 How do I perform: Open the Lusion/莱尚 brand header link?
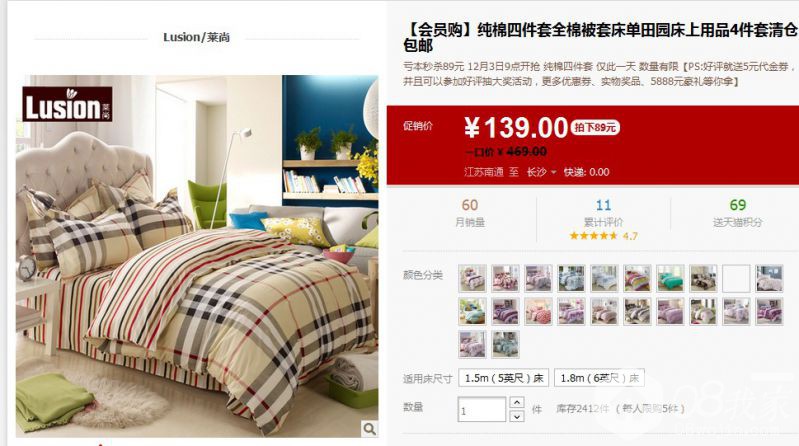196,37
